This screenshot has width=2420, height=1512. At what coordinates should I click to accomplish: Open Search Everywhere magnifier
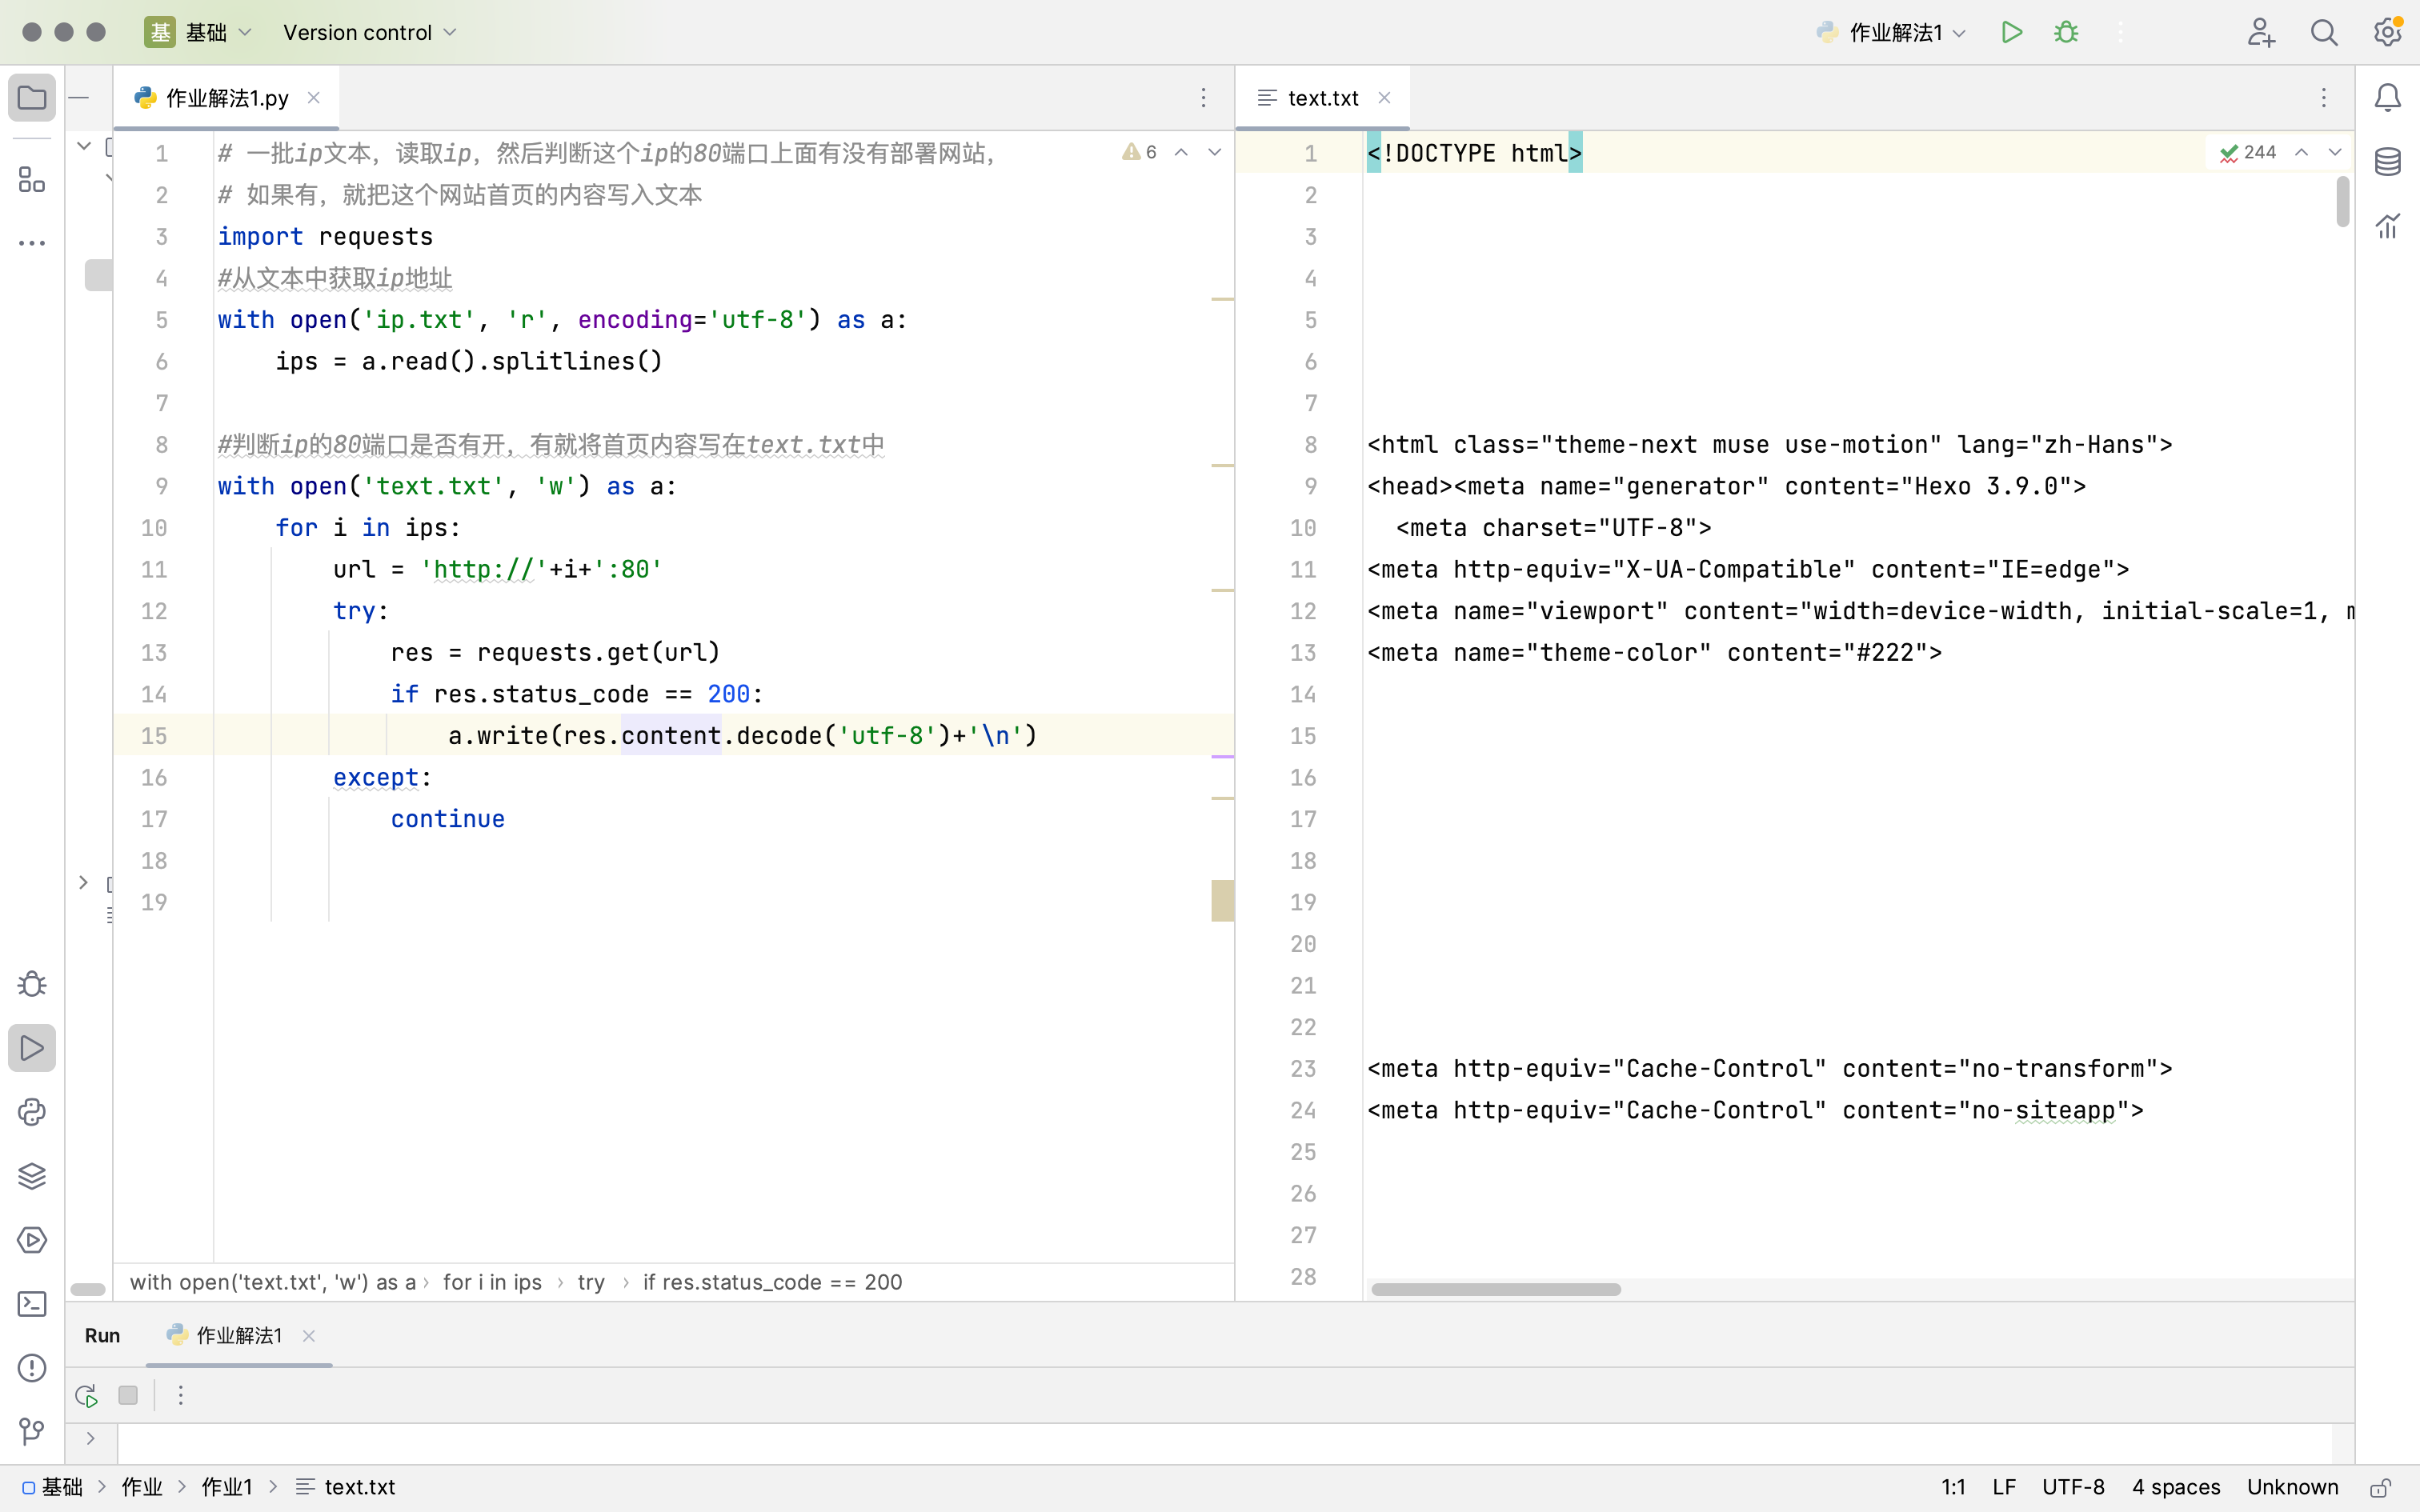coord(2324,32)
